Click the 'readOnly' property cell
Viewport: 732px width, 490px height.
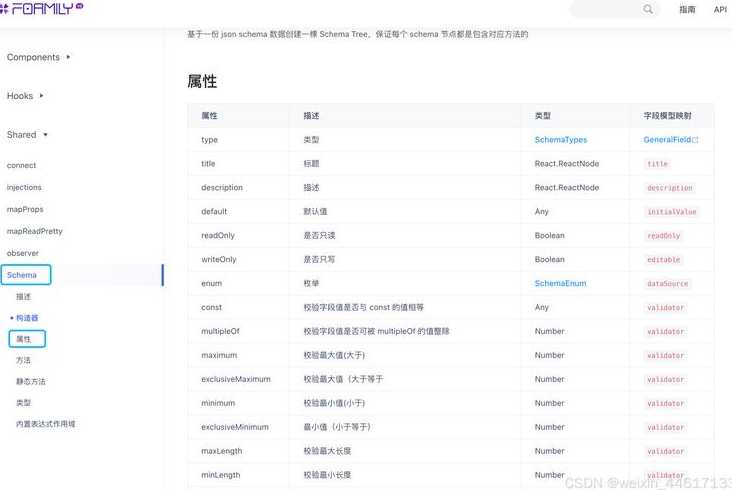tap(239, 235)
